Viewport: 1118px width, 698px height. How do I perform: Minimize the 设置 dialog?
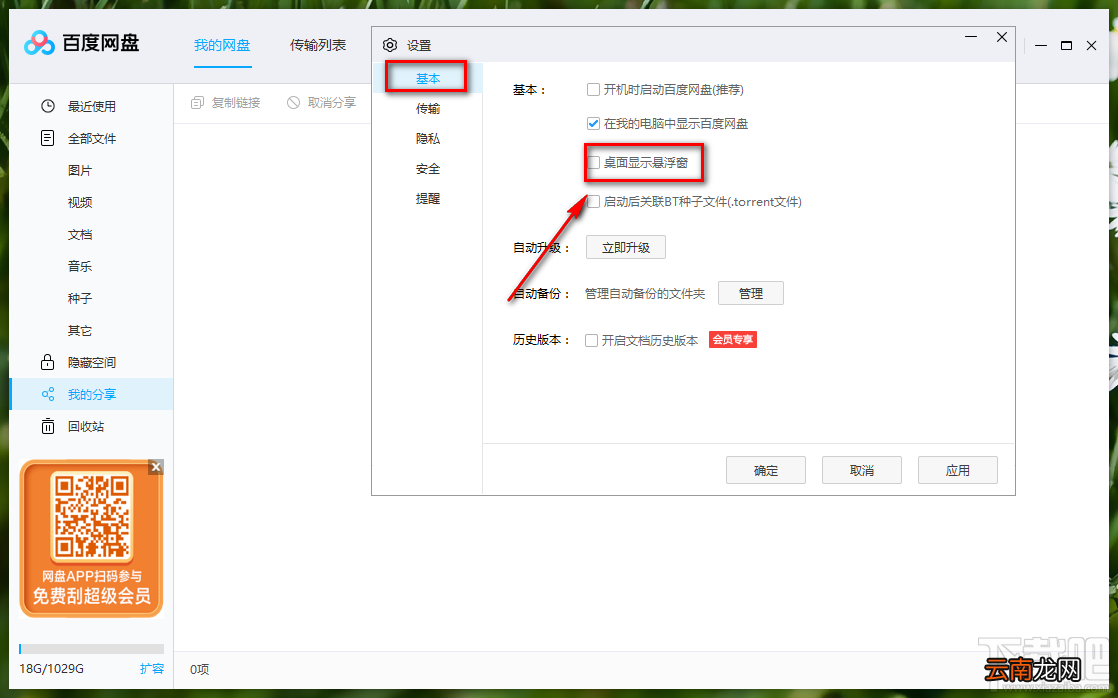tap(971, 37)
